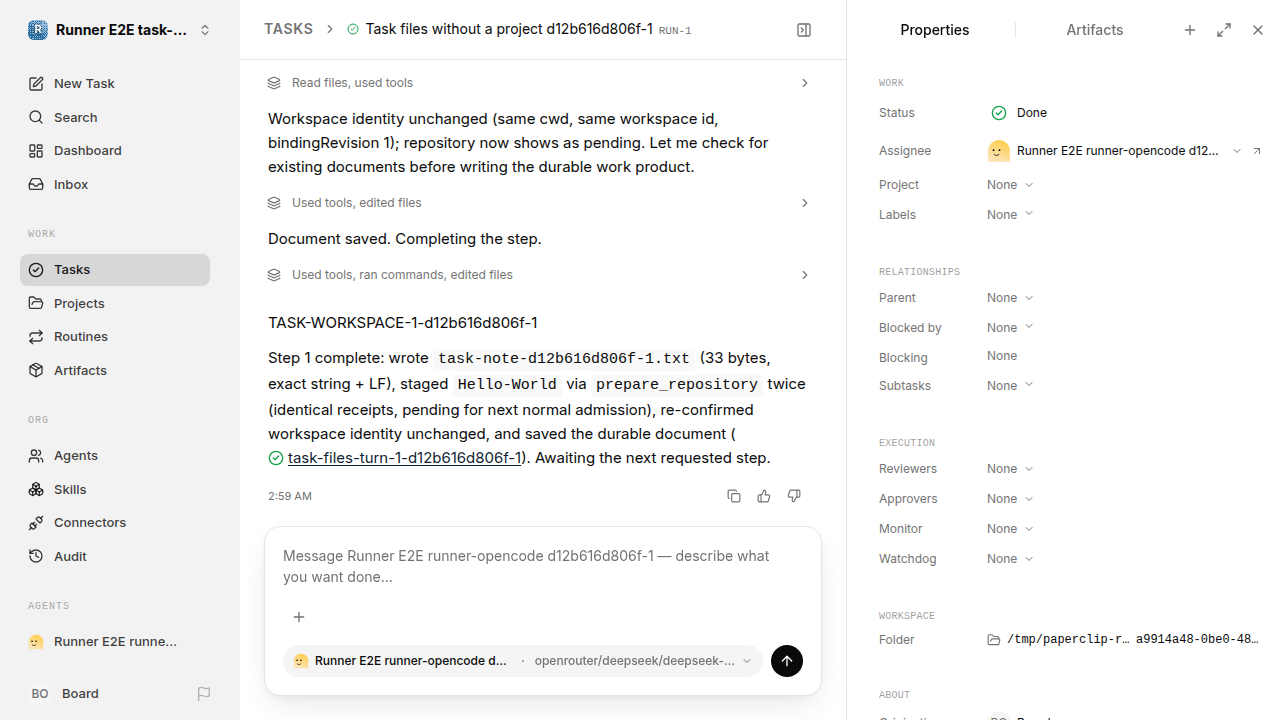Expand properties panel to full view
1280x720 pixels.
coord(1224,30)
